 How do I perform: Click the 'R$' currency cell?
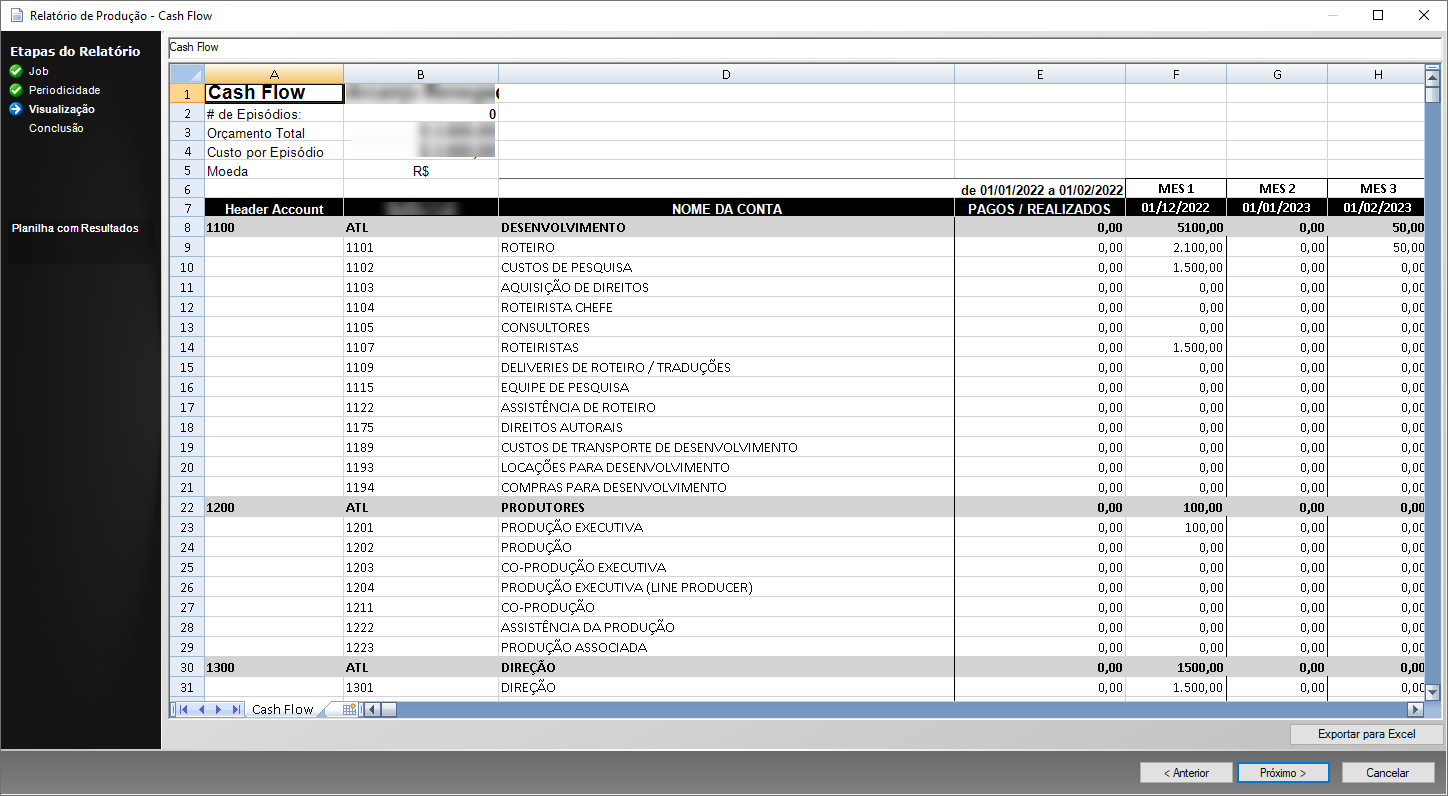[420, 171]
